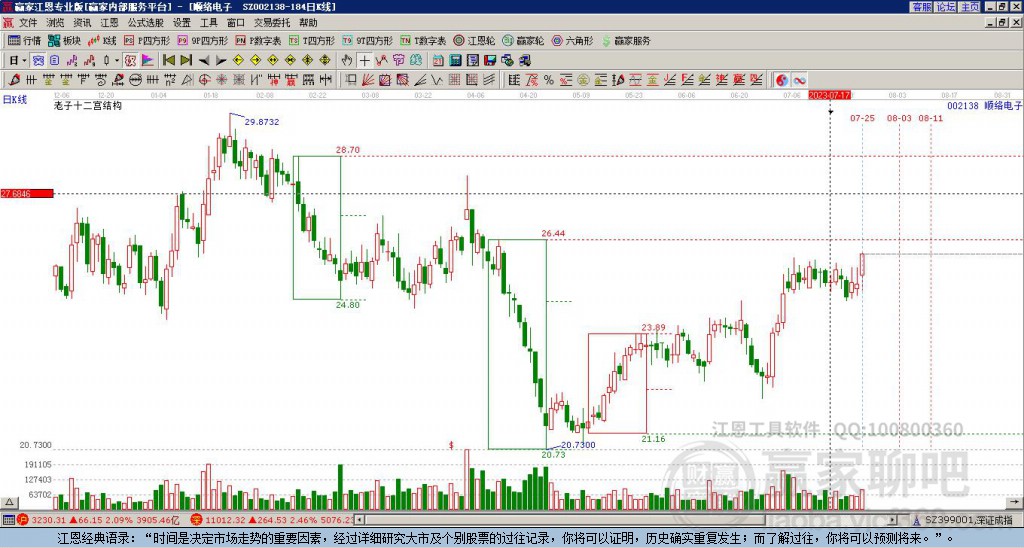Select the percent % line tool
The width and height of the screenshot is (1024, 548).
pyautogui.click(x=549, y=80)
